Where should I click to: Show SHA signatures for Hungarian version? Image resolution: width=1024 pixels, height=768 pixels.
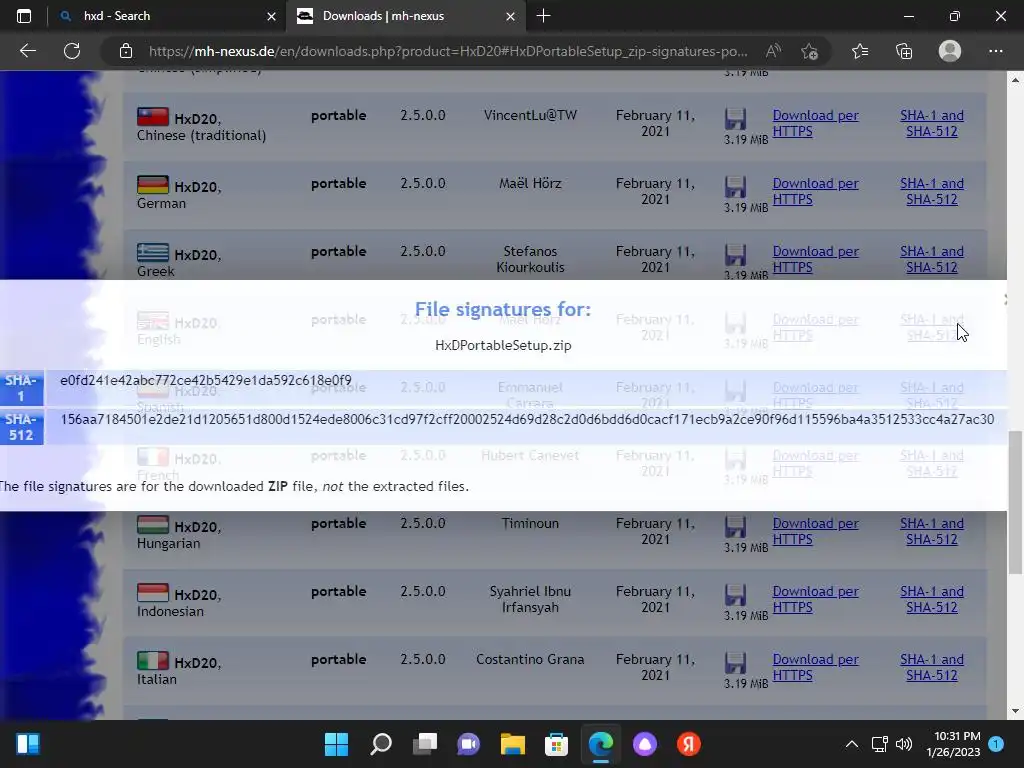click(932, 531)
